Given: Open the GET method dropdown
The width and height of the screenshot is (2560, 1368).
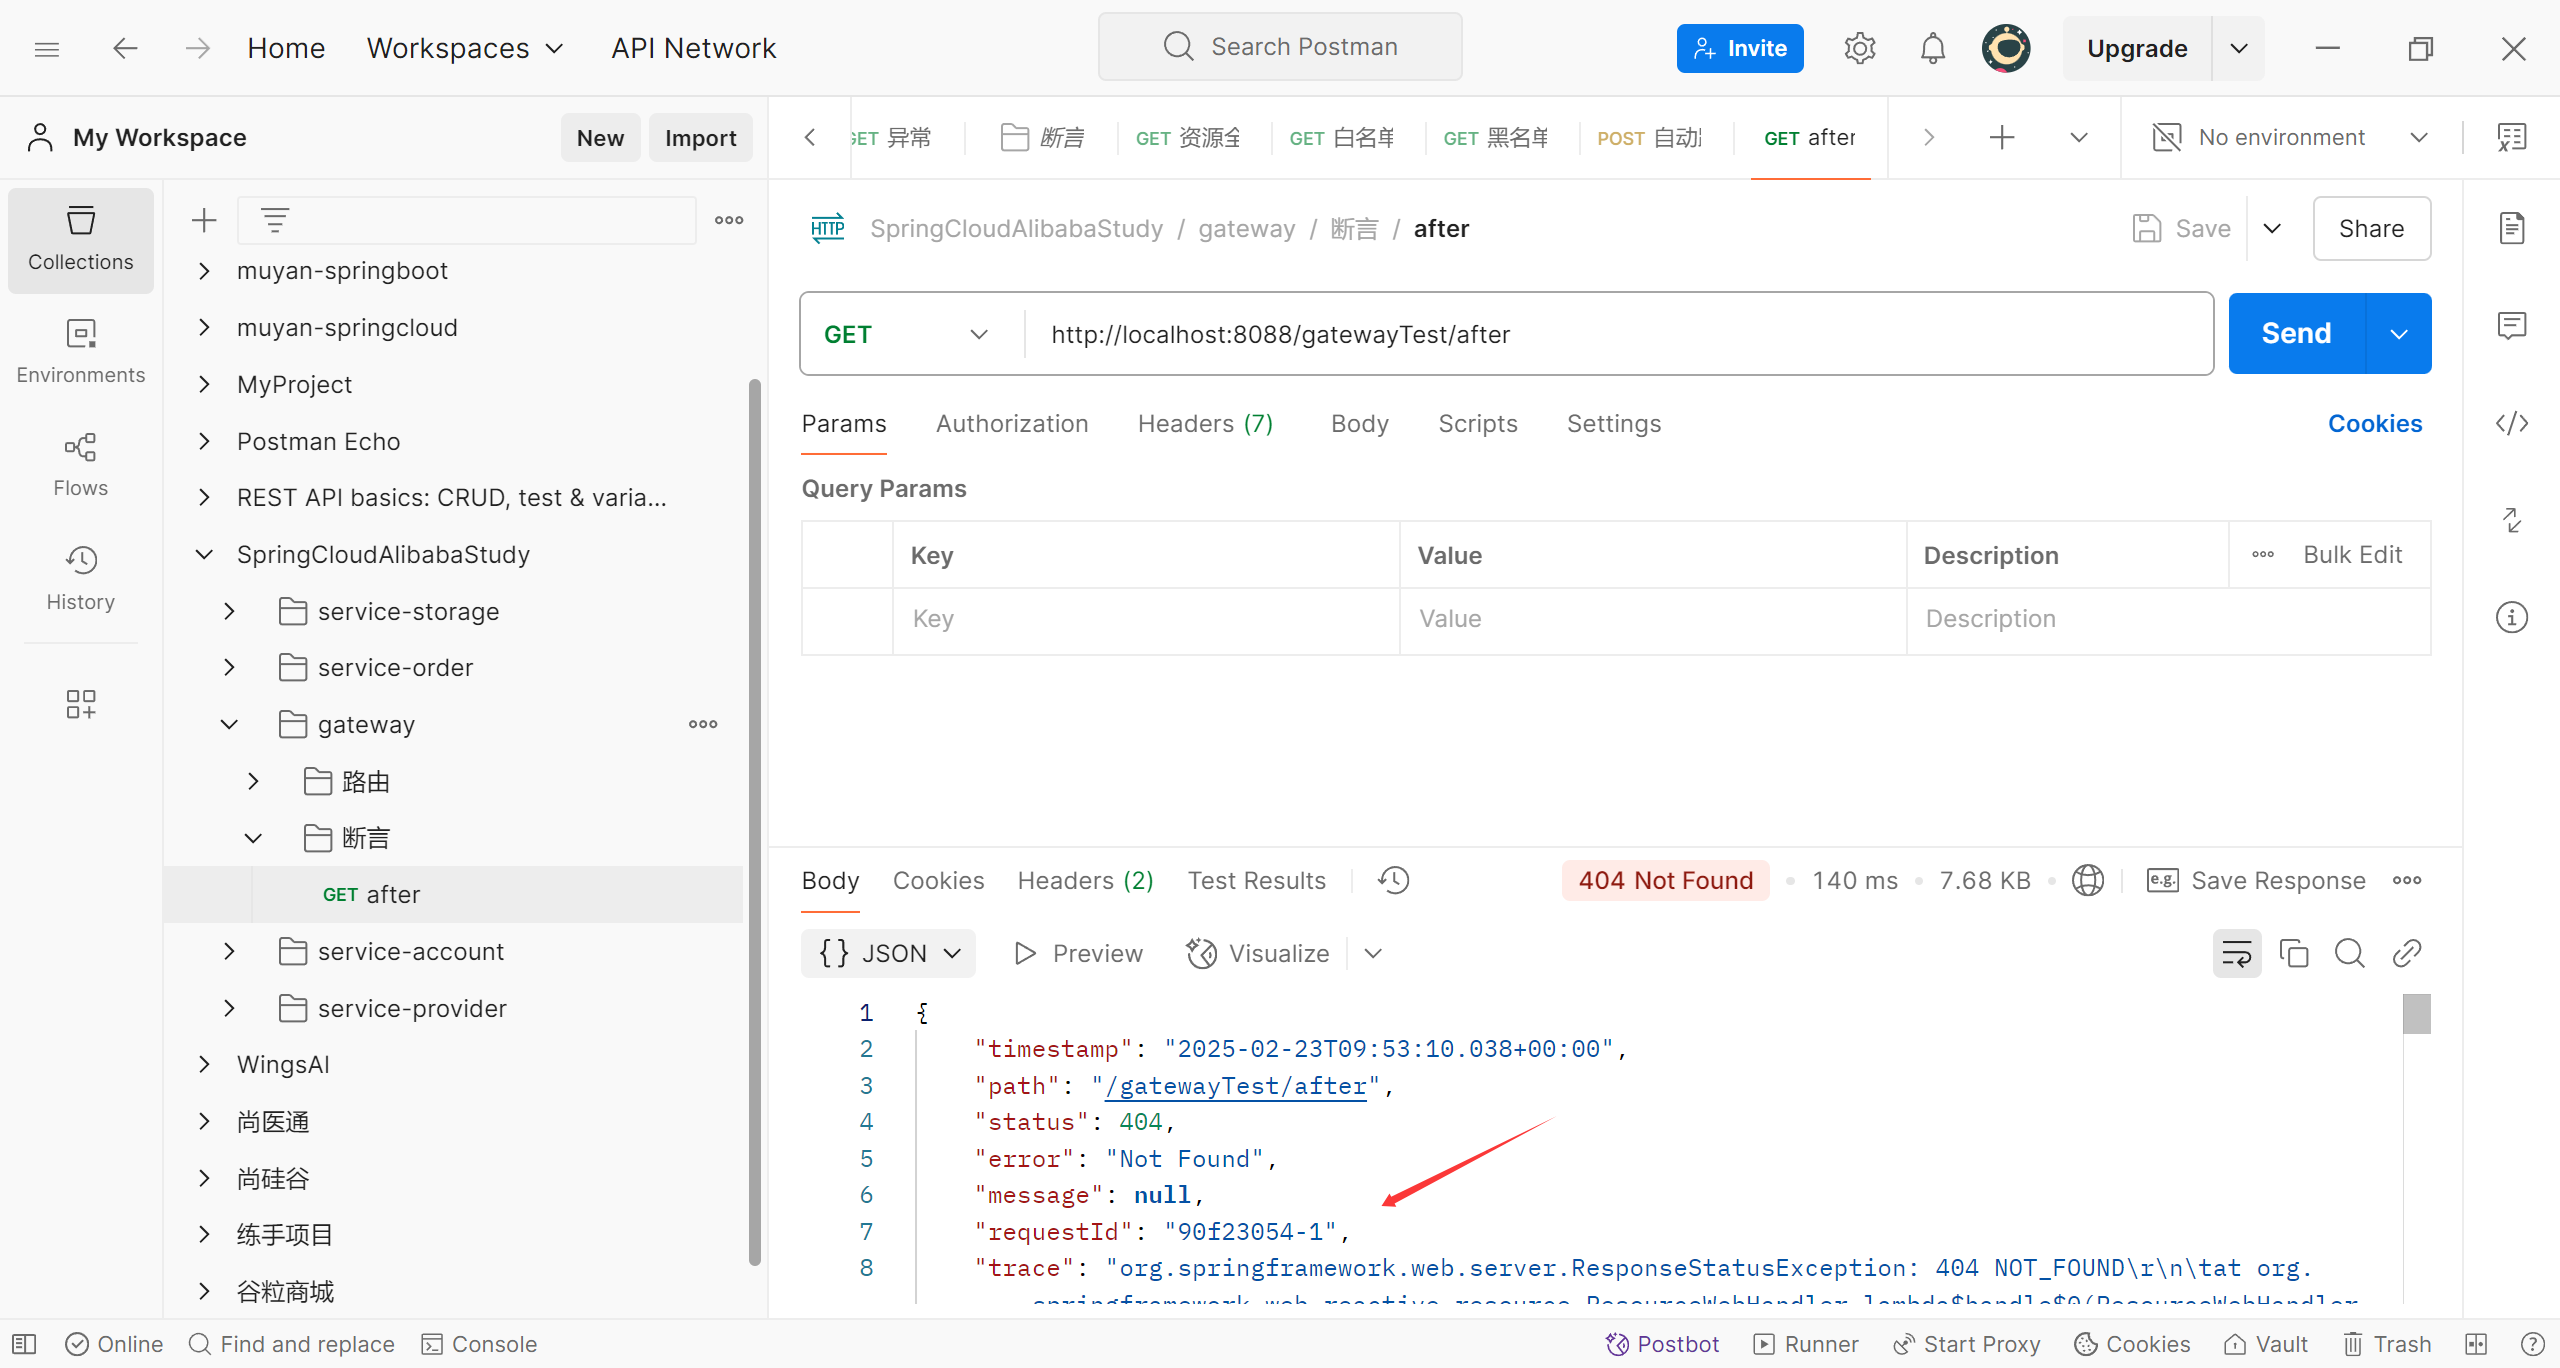Looking at the screenshot, I should click(905, 334).
